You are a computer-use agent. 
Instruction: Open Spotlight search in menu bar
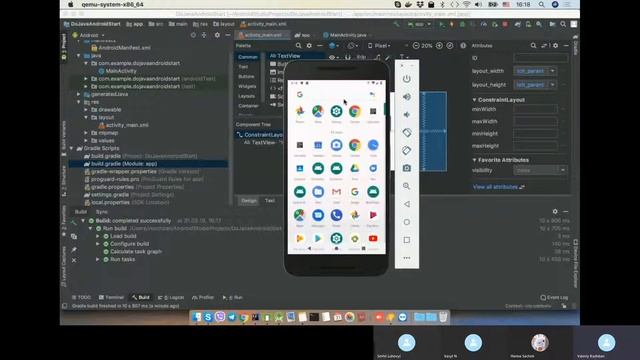click(541, 4)
